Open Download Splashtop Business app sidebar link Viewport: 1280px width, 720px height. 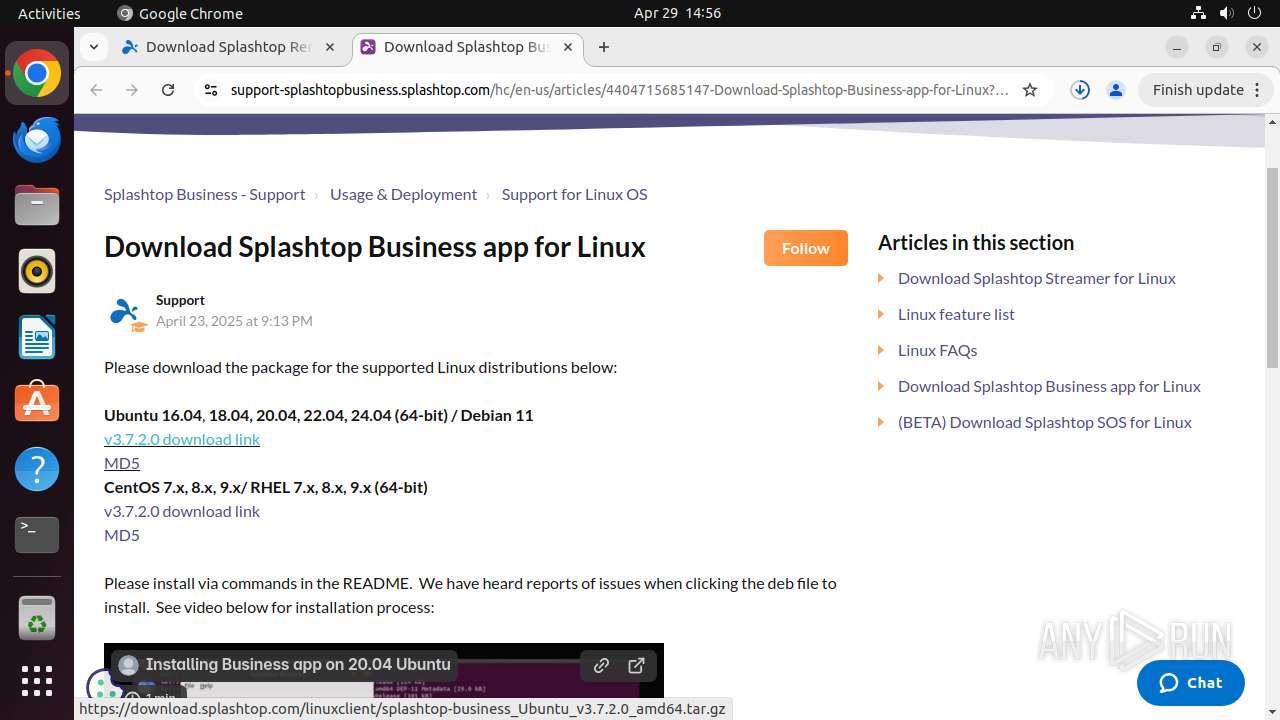1049,386
